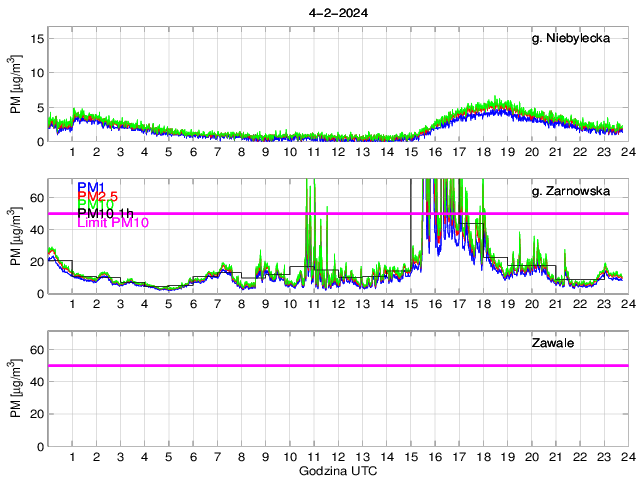Click the Godzina UTC axis label
The height and width of the screenshot is (480, 640).
[x=337, y=470]
